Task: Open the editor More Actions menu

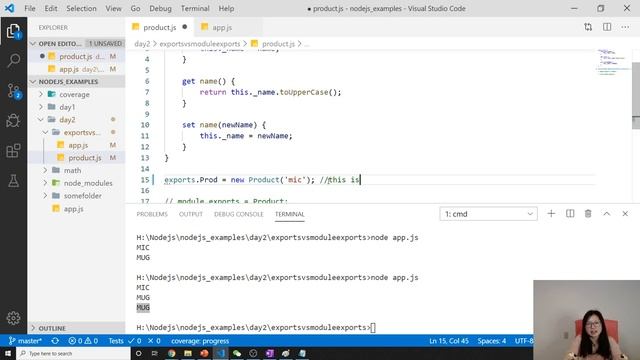Action: pos(625,27)
